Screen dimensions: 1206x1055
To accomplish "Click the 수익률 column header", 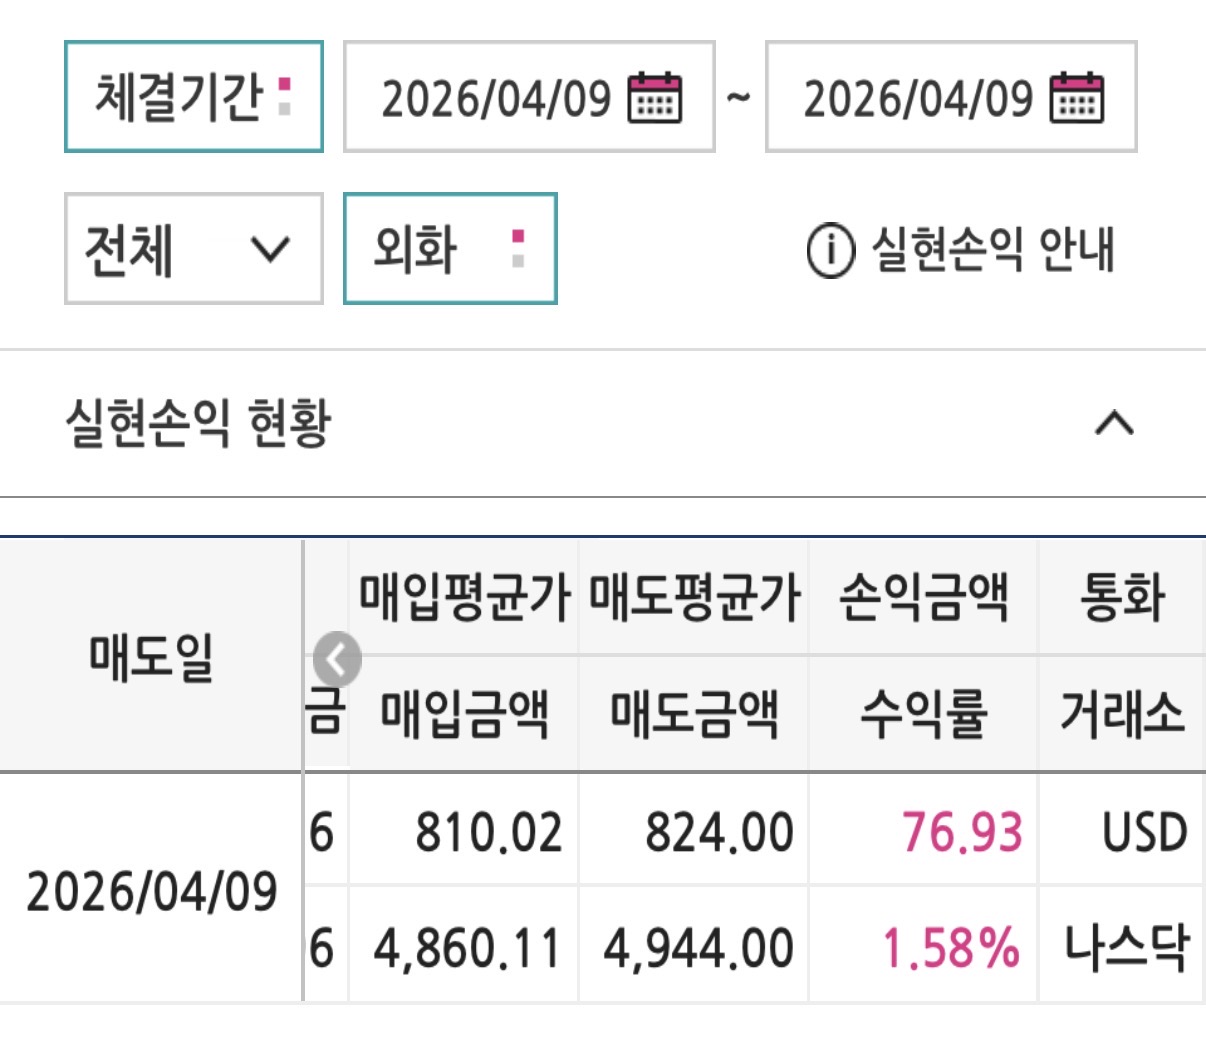I will [923, 714].
